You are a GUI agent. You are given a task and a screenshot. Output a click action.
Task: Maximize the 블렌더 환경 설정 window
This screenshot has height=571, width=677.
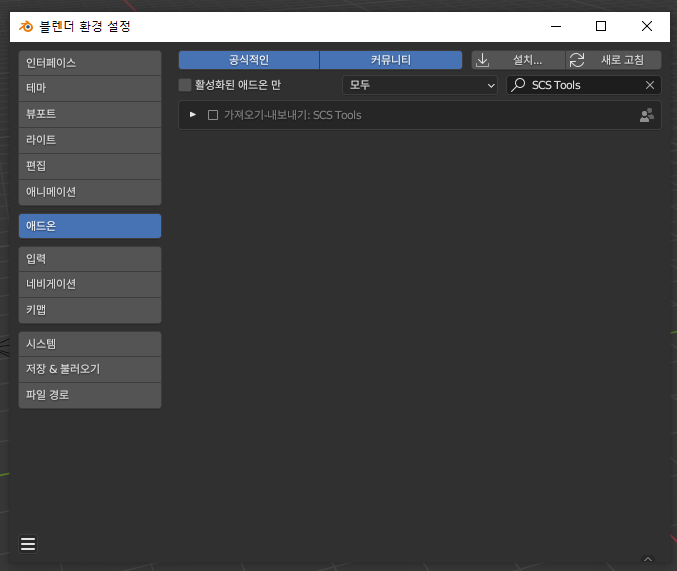coord(601,27)
